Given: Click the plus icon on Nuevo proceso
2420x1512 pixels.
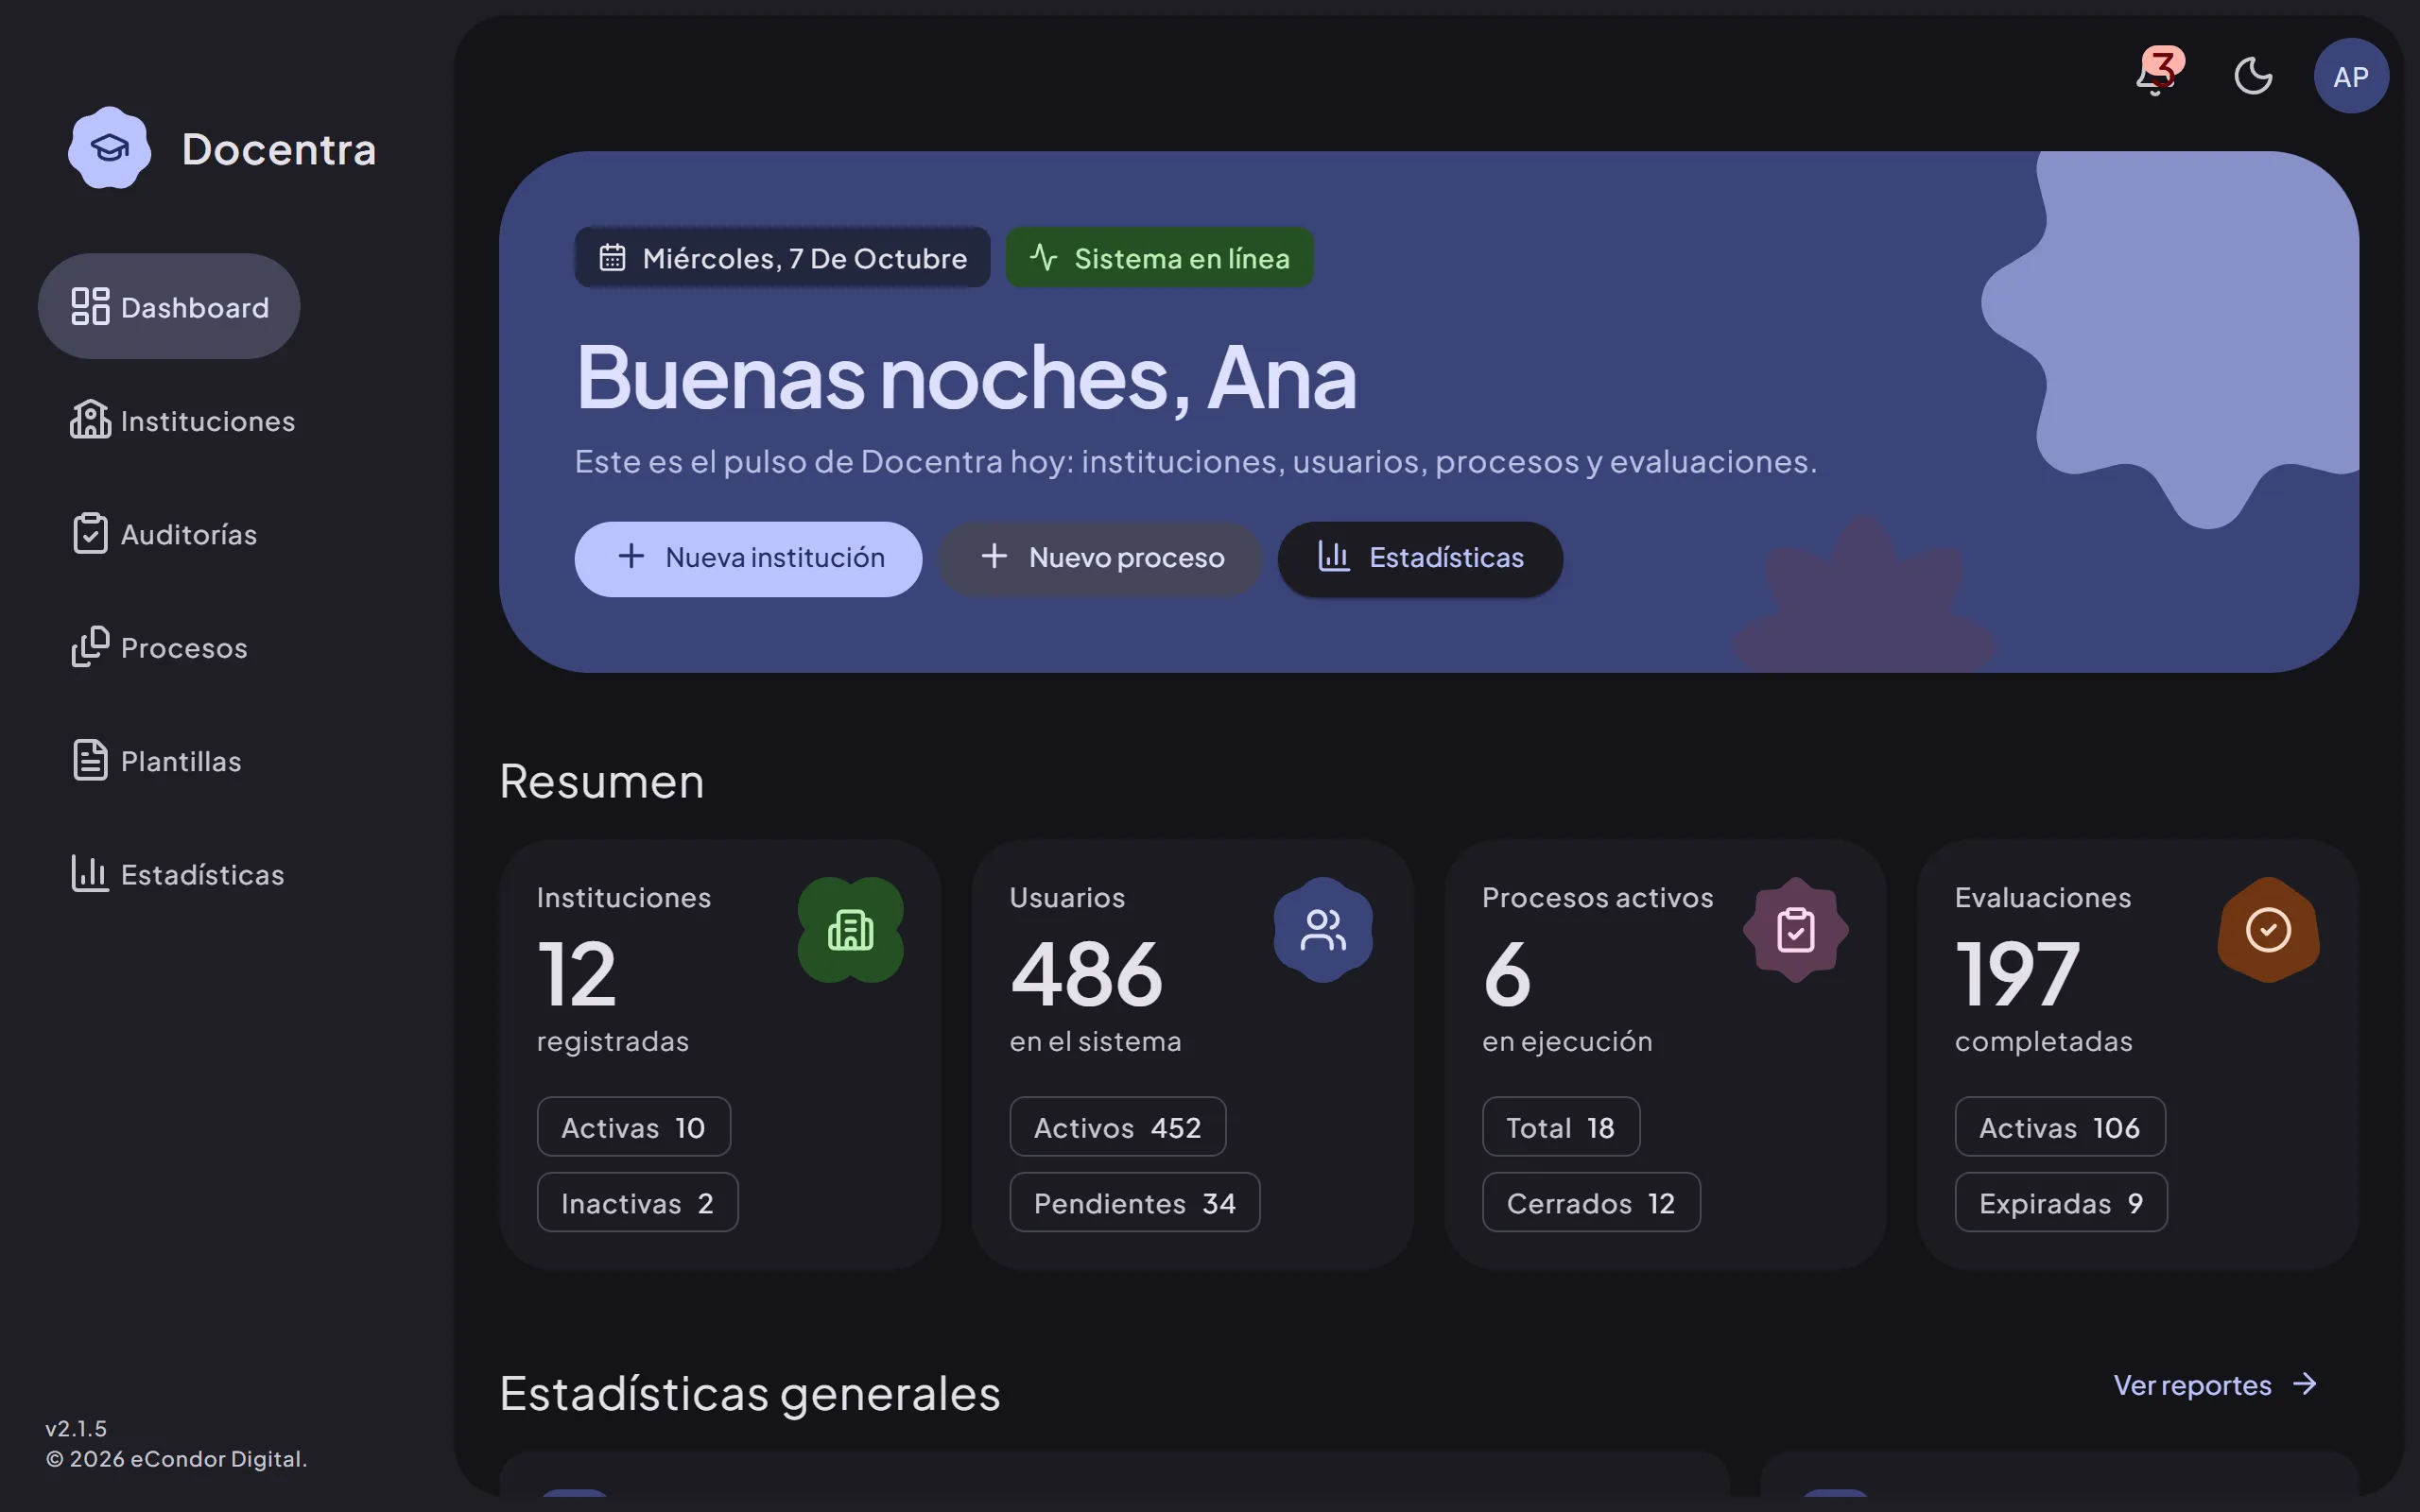Looking at the screenshot, I should pos(994,557).
